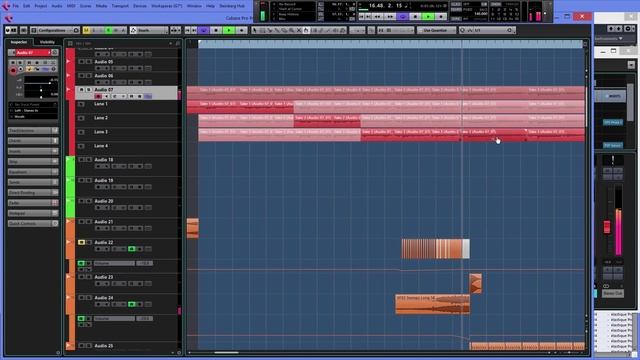The image size is (640, 360).
Task: Expand the Inserts inspector section
Action: tap(33, 151)
